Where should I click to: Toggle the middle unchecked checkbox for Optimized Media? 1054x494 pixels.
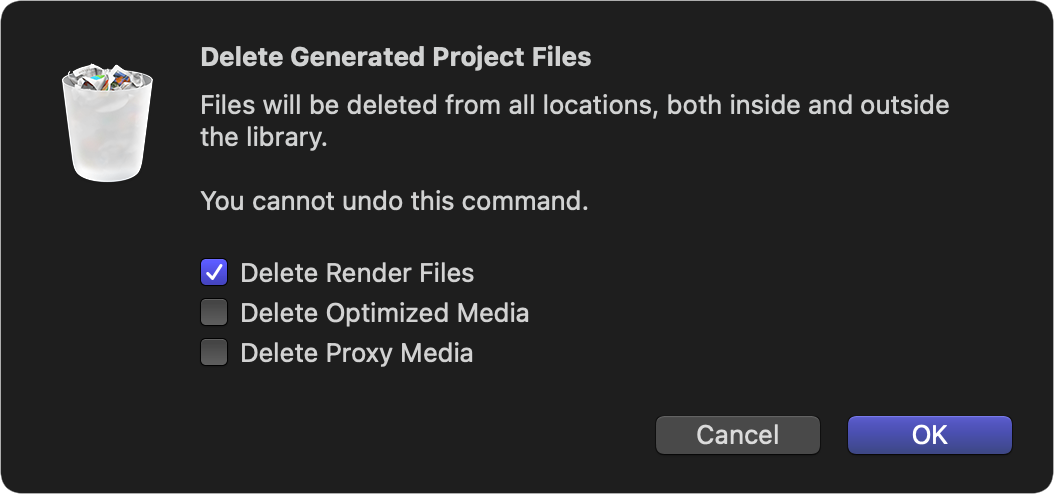[x=214, y=313]
